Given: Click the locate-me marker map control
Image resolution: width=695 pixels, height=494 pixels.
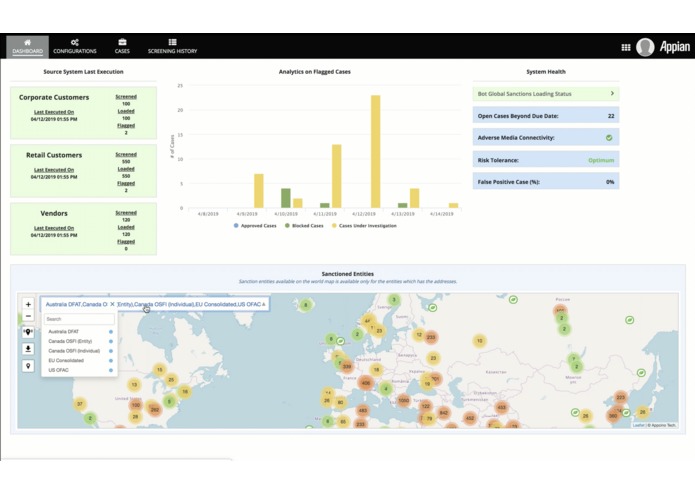Looking at the screenshot, I should [x=28, y=332].
